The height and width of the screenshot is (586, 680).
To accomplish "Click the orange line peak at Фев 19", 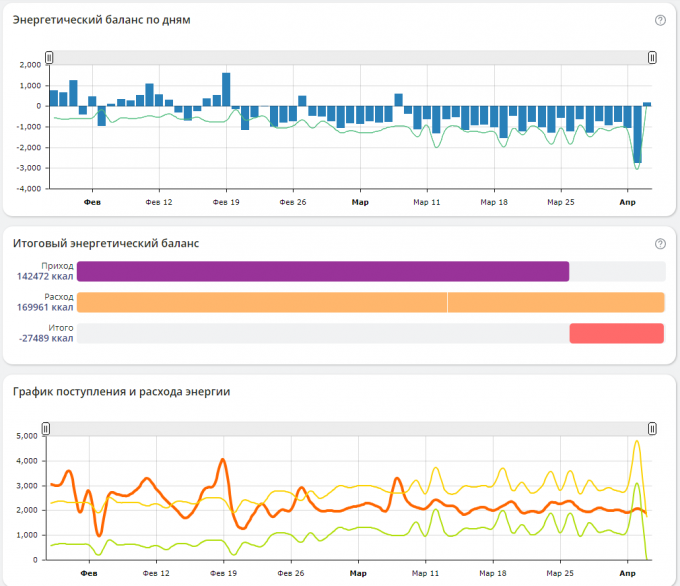I will (x=222, y=461).
